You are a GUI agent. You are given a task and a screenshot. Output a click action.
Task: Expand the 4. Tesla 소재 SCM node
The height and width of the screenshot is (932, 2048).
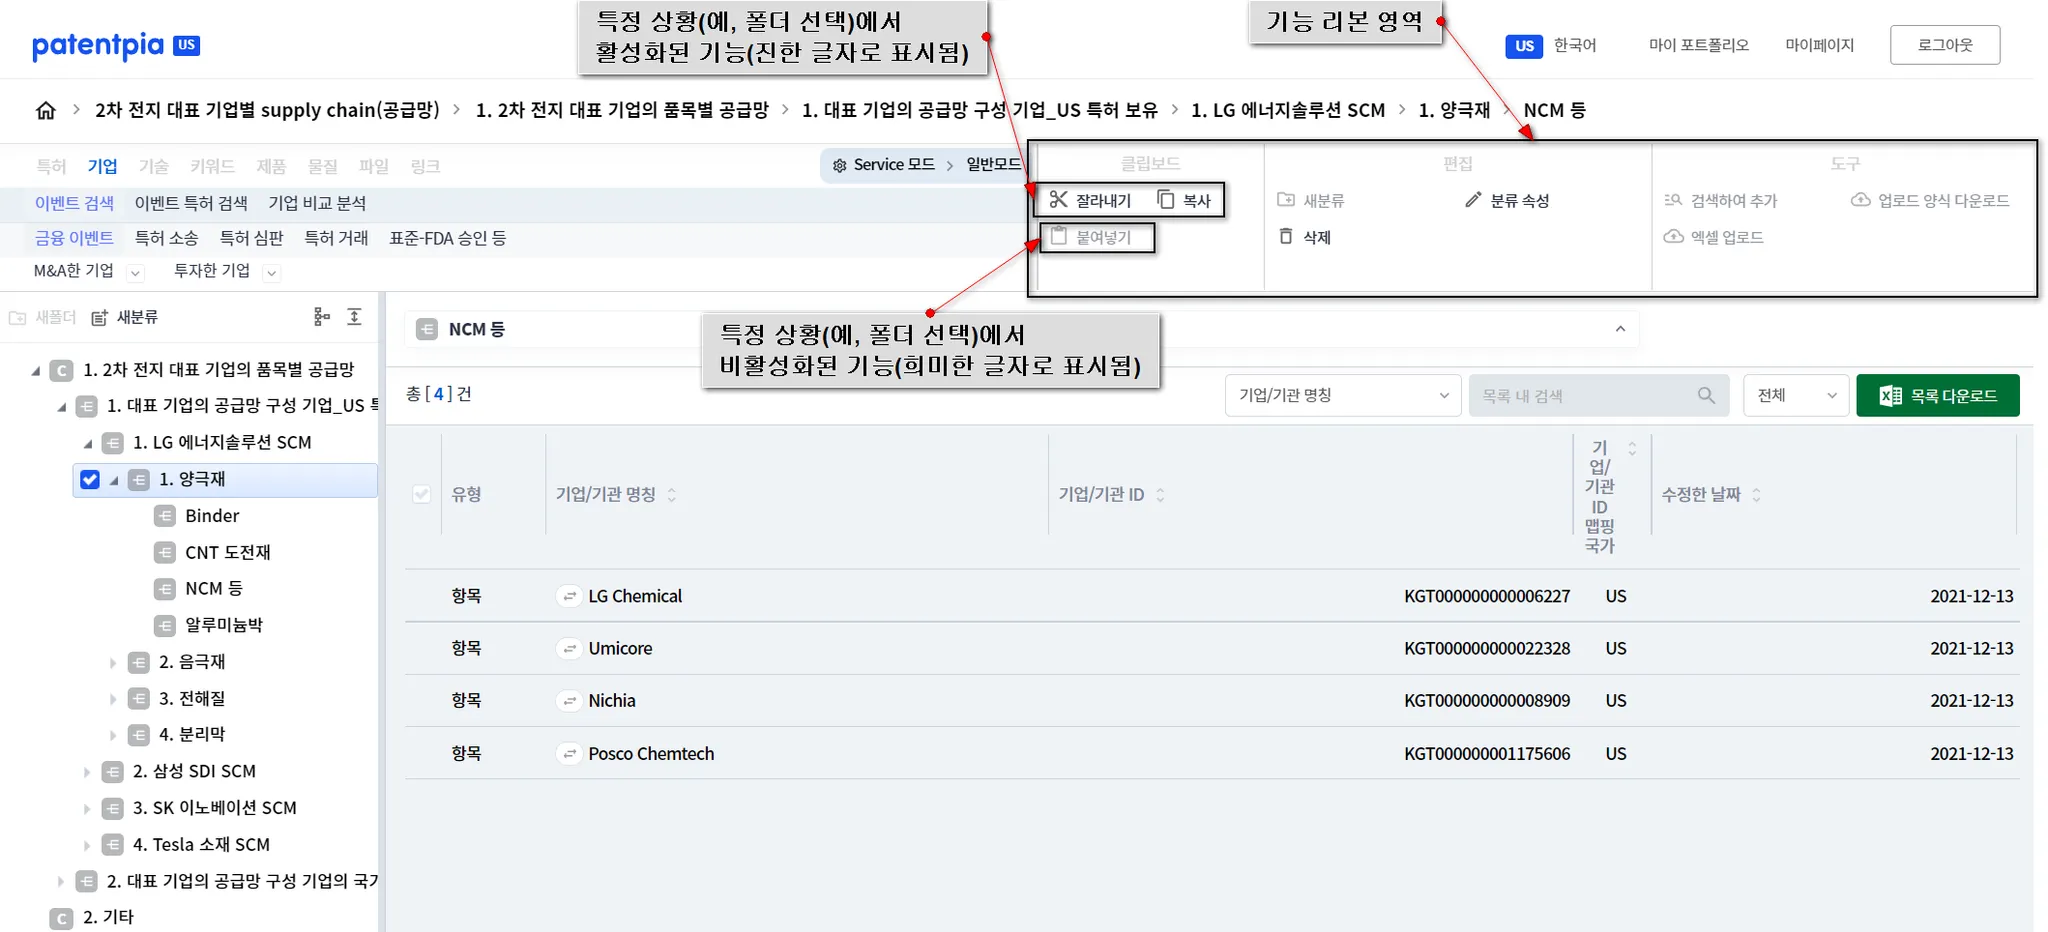pos(87,845)
